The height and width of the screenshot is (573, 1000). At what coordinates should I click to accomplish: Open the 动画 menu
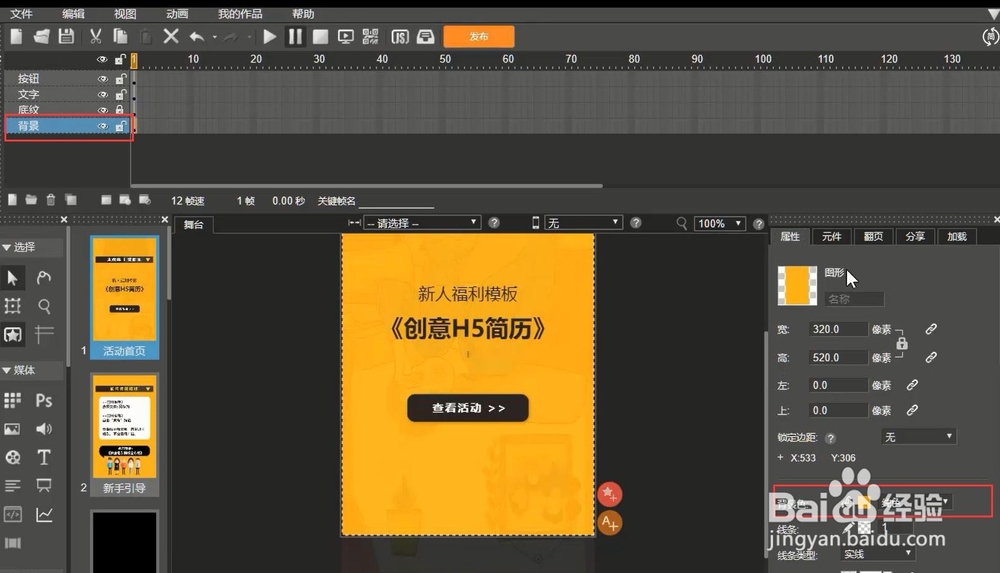pos(177,14)
